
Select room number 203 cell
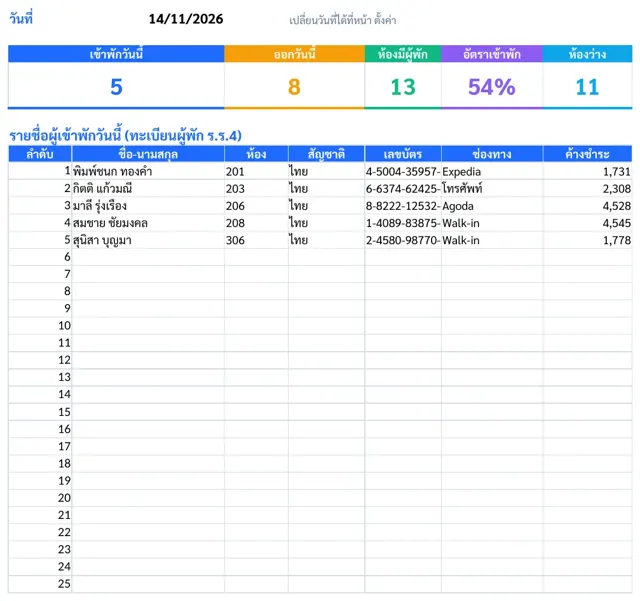(x=256, y=188)
